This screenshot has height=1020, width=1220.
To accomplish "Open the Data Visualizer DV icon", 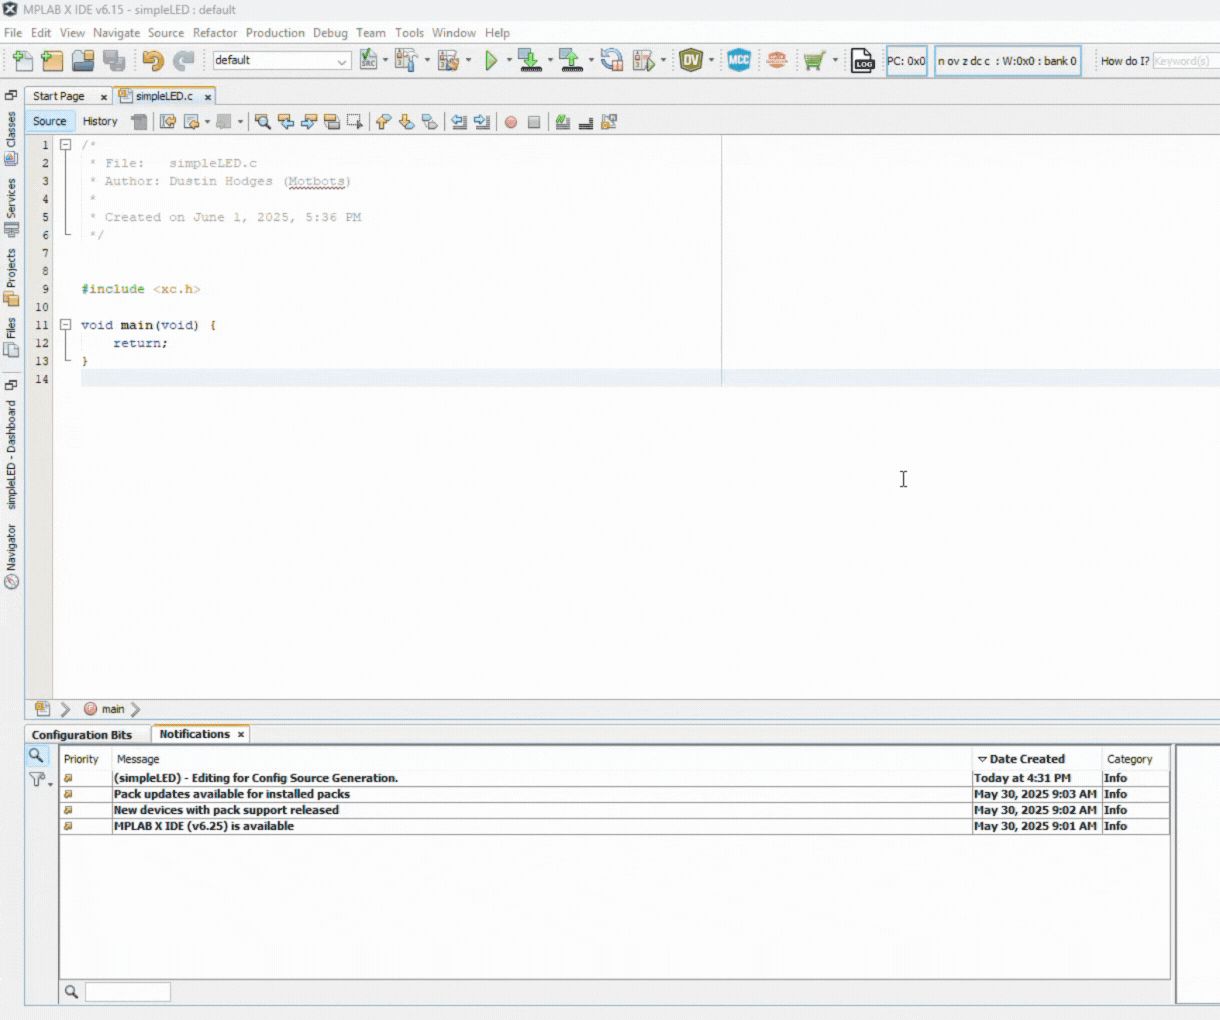I will point(690,61).
